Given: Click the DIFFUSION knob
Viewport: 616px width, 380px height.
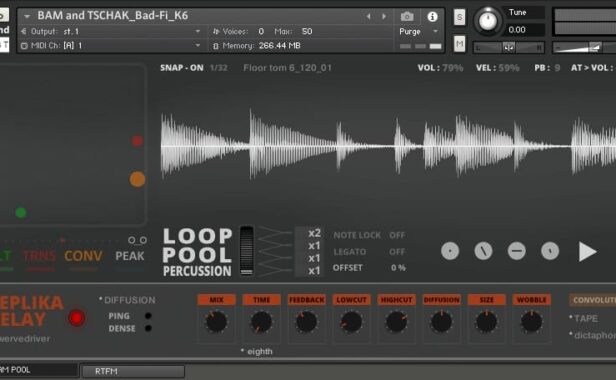Looking at the screenshot, I should 442,322.
